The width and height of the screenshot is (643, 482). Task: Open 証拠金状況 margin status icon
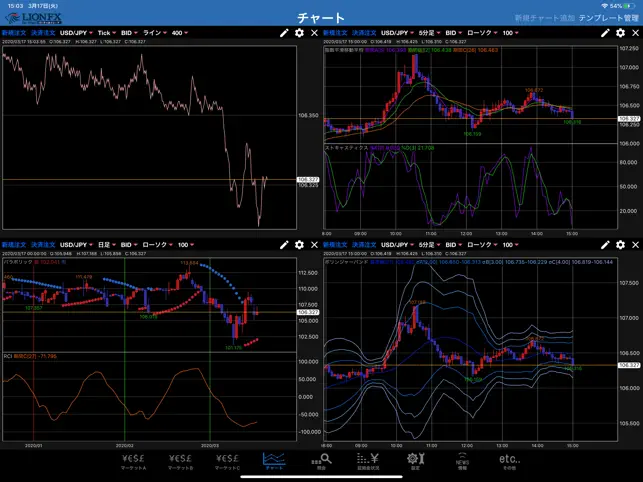368,461
